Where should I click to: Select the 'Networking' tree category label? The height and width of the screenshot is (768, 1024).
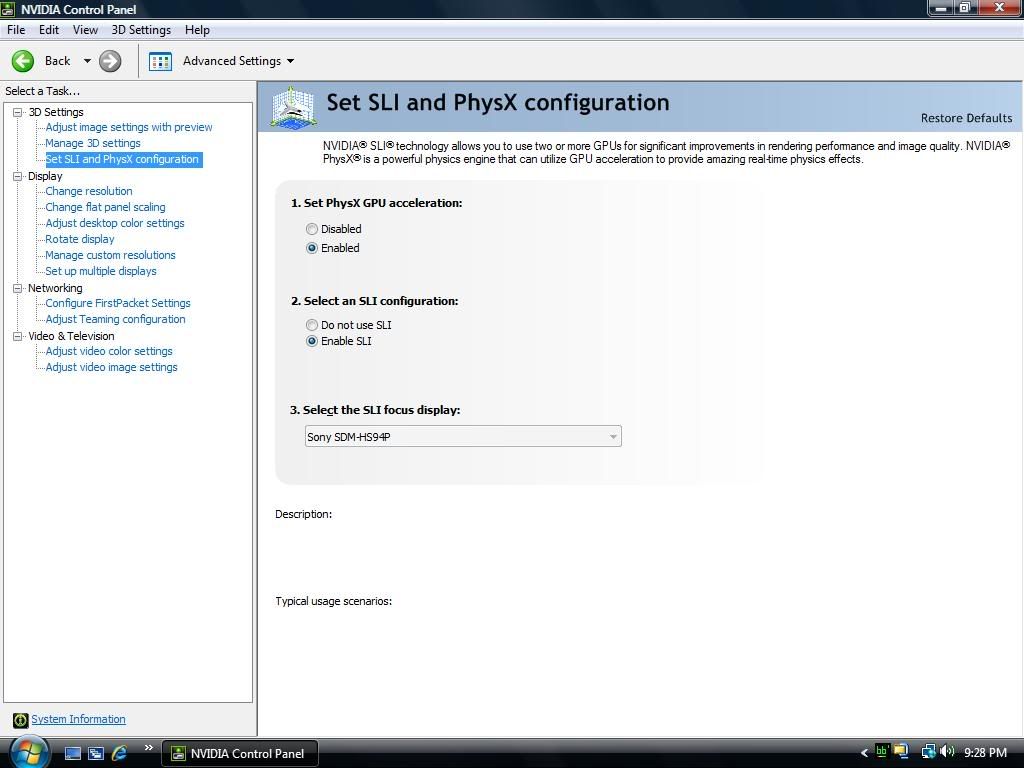[x=55, y=288]
